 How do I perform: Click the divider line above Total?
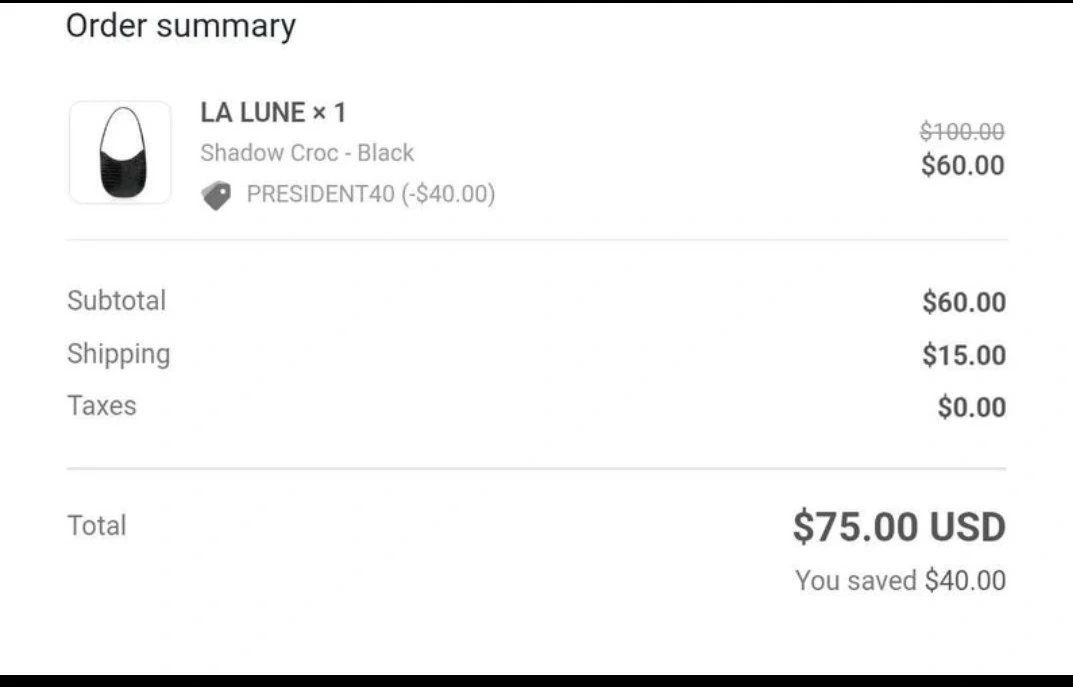coord(536,468)
